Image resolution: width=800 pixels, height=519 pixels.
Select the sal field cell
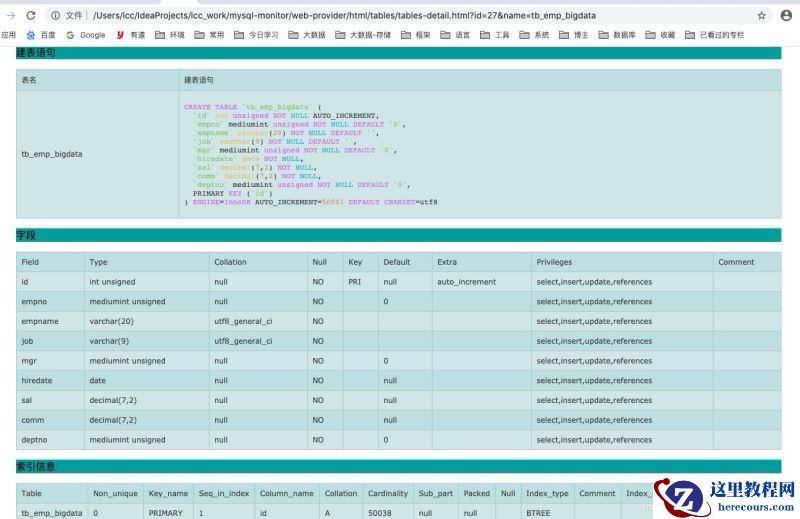click(x=50, y=401)
